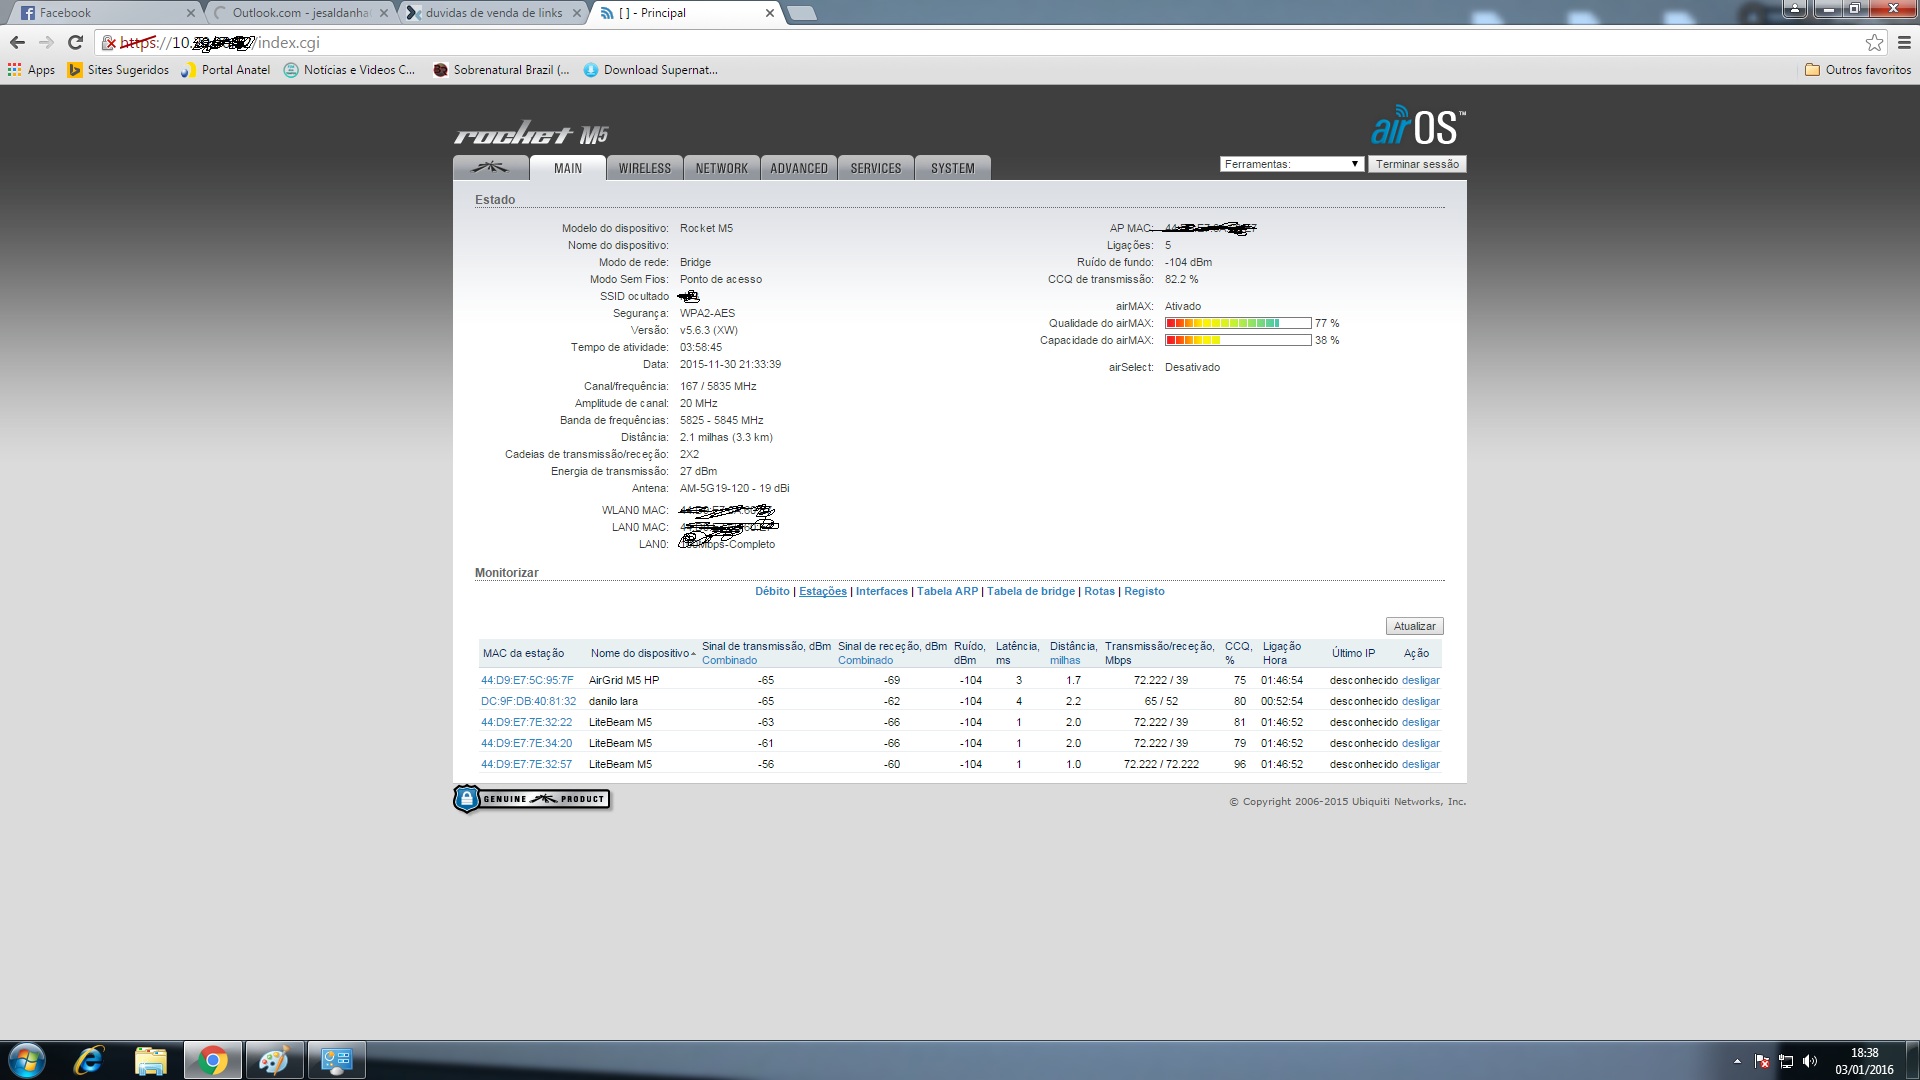
Task: Open Internet Explorer from taskbar
Action: pyautogui.click(x=89, y=1060)
